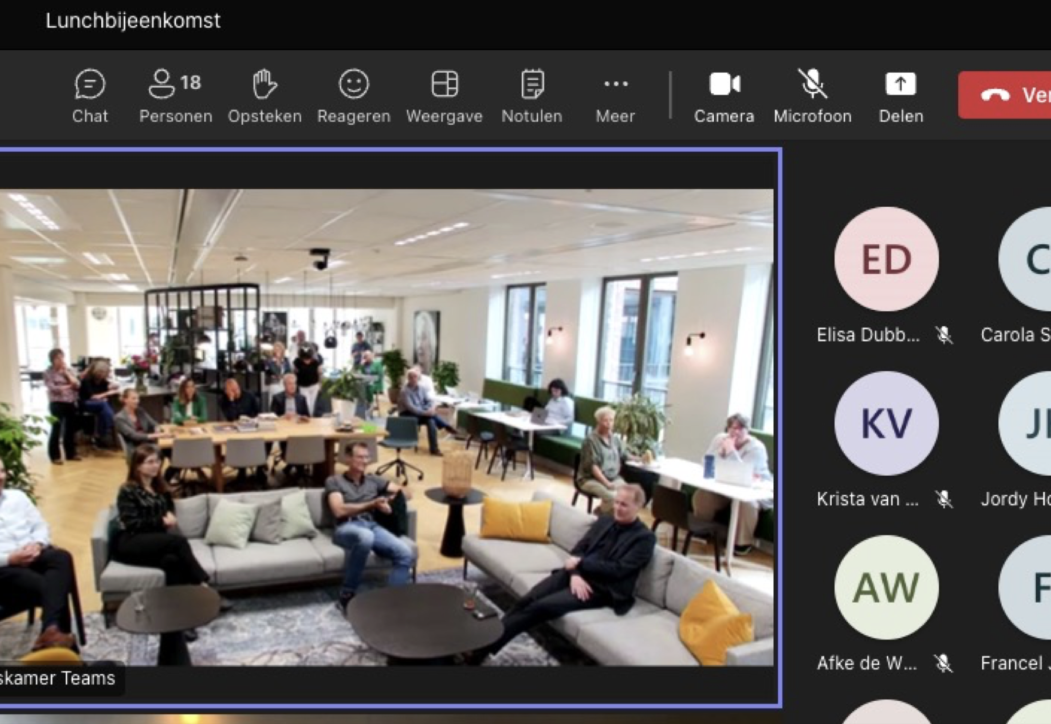Click the muted mic icon beside Elisa Dubb
The height and width of the screenshot is (724, 1051).
point(943,335)
